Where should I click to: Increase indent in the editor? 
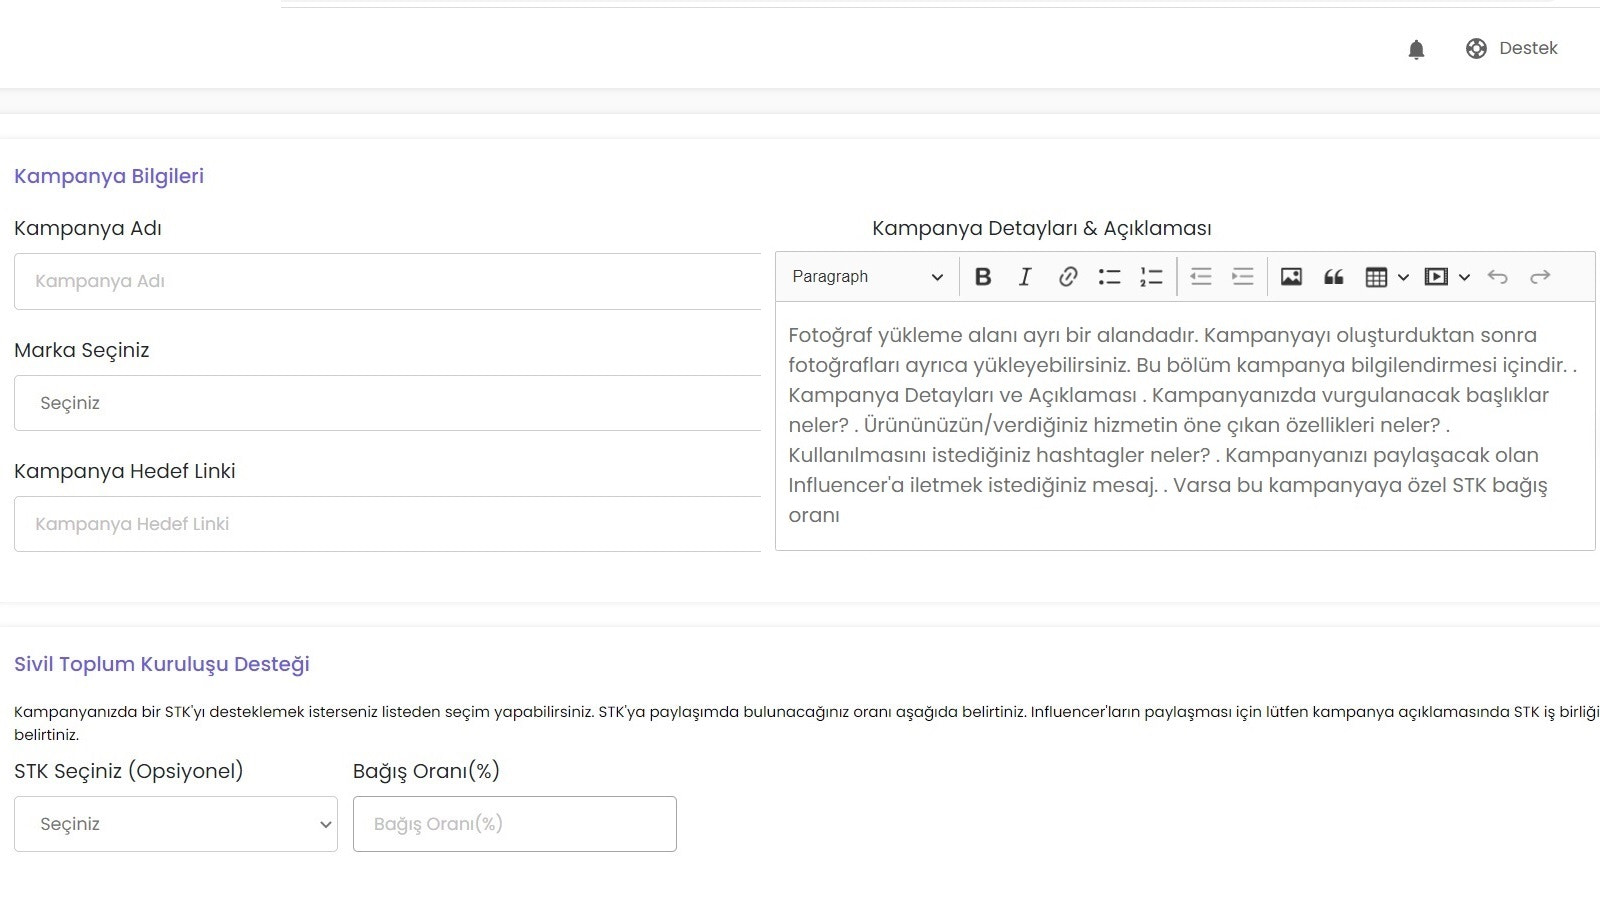[1243, 277]
